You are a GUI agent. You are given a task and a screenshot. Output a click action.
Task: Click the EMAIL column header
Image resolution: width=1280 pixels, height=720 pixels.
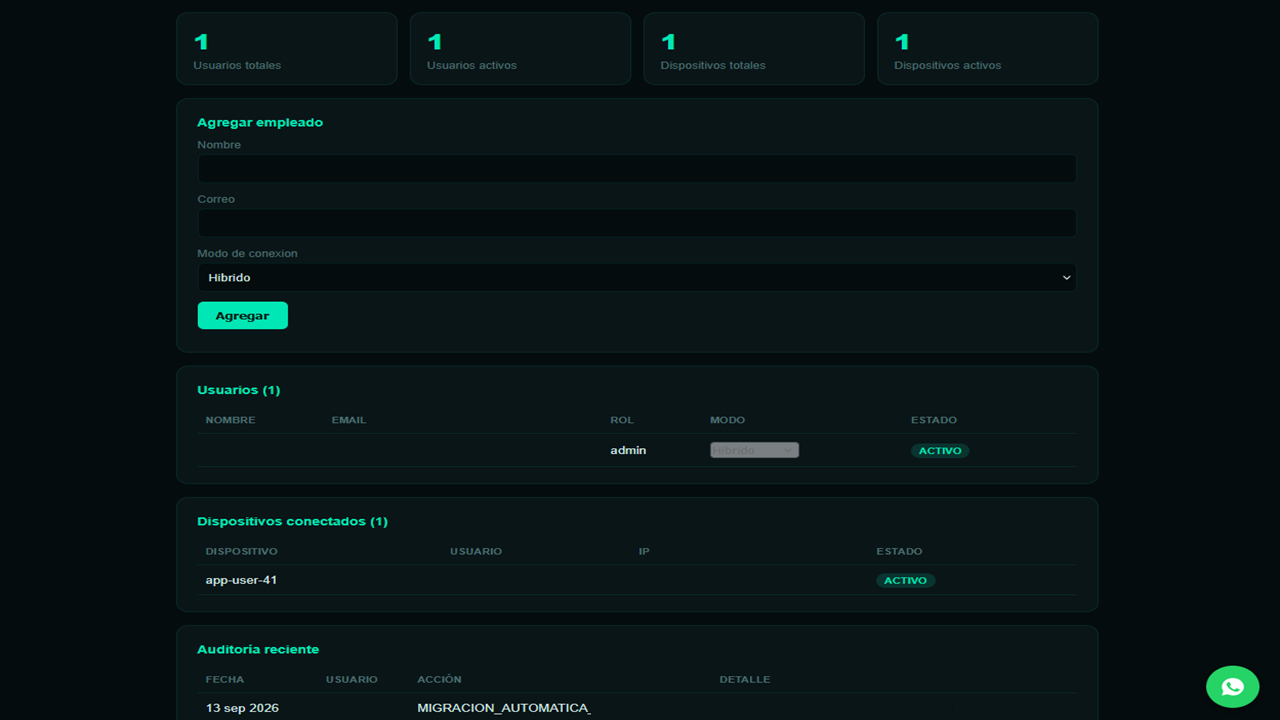349,420
